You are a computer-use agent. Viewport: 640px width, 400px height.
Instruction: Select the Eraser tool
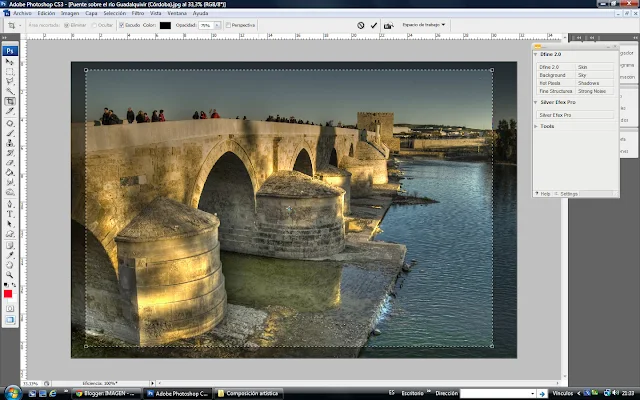point(10,162)
